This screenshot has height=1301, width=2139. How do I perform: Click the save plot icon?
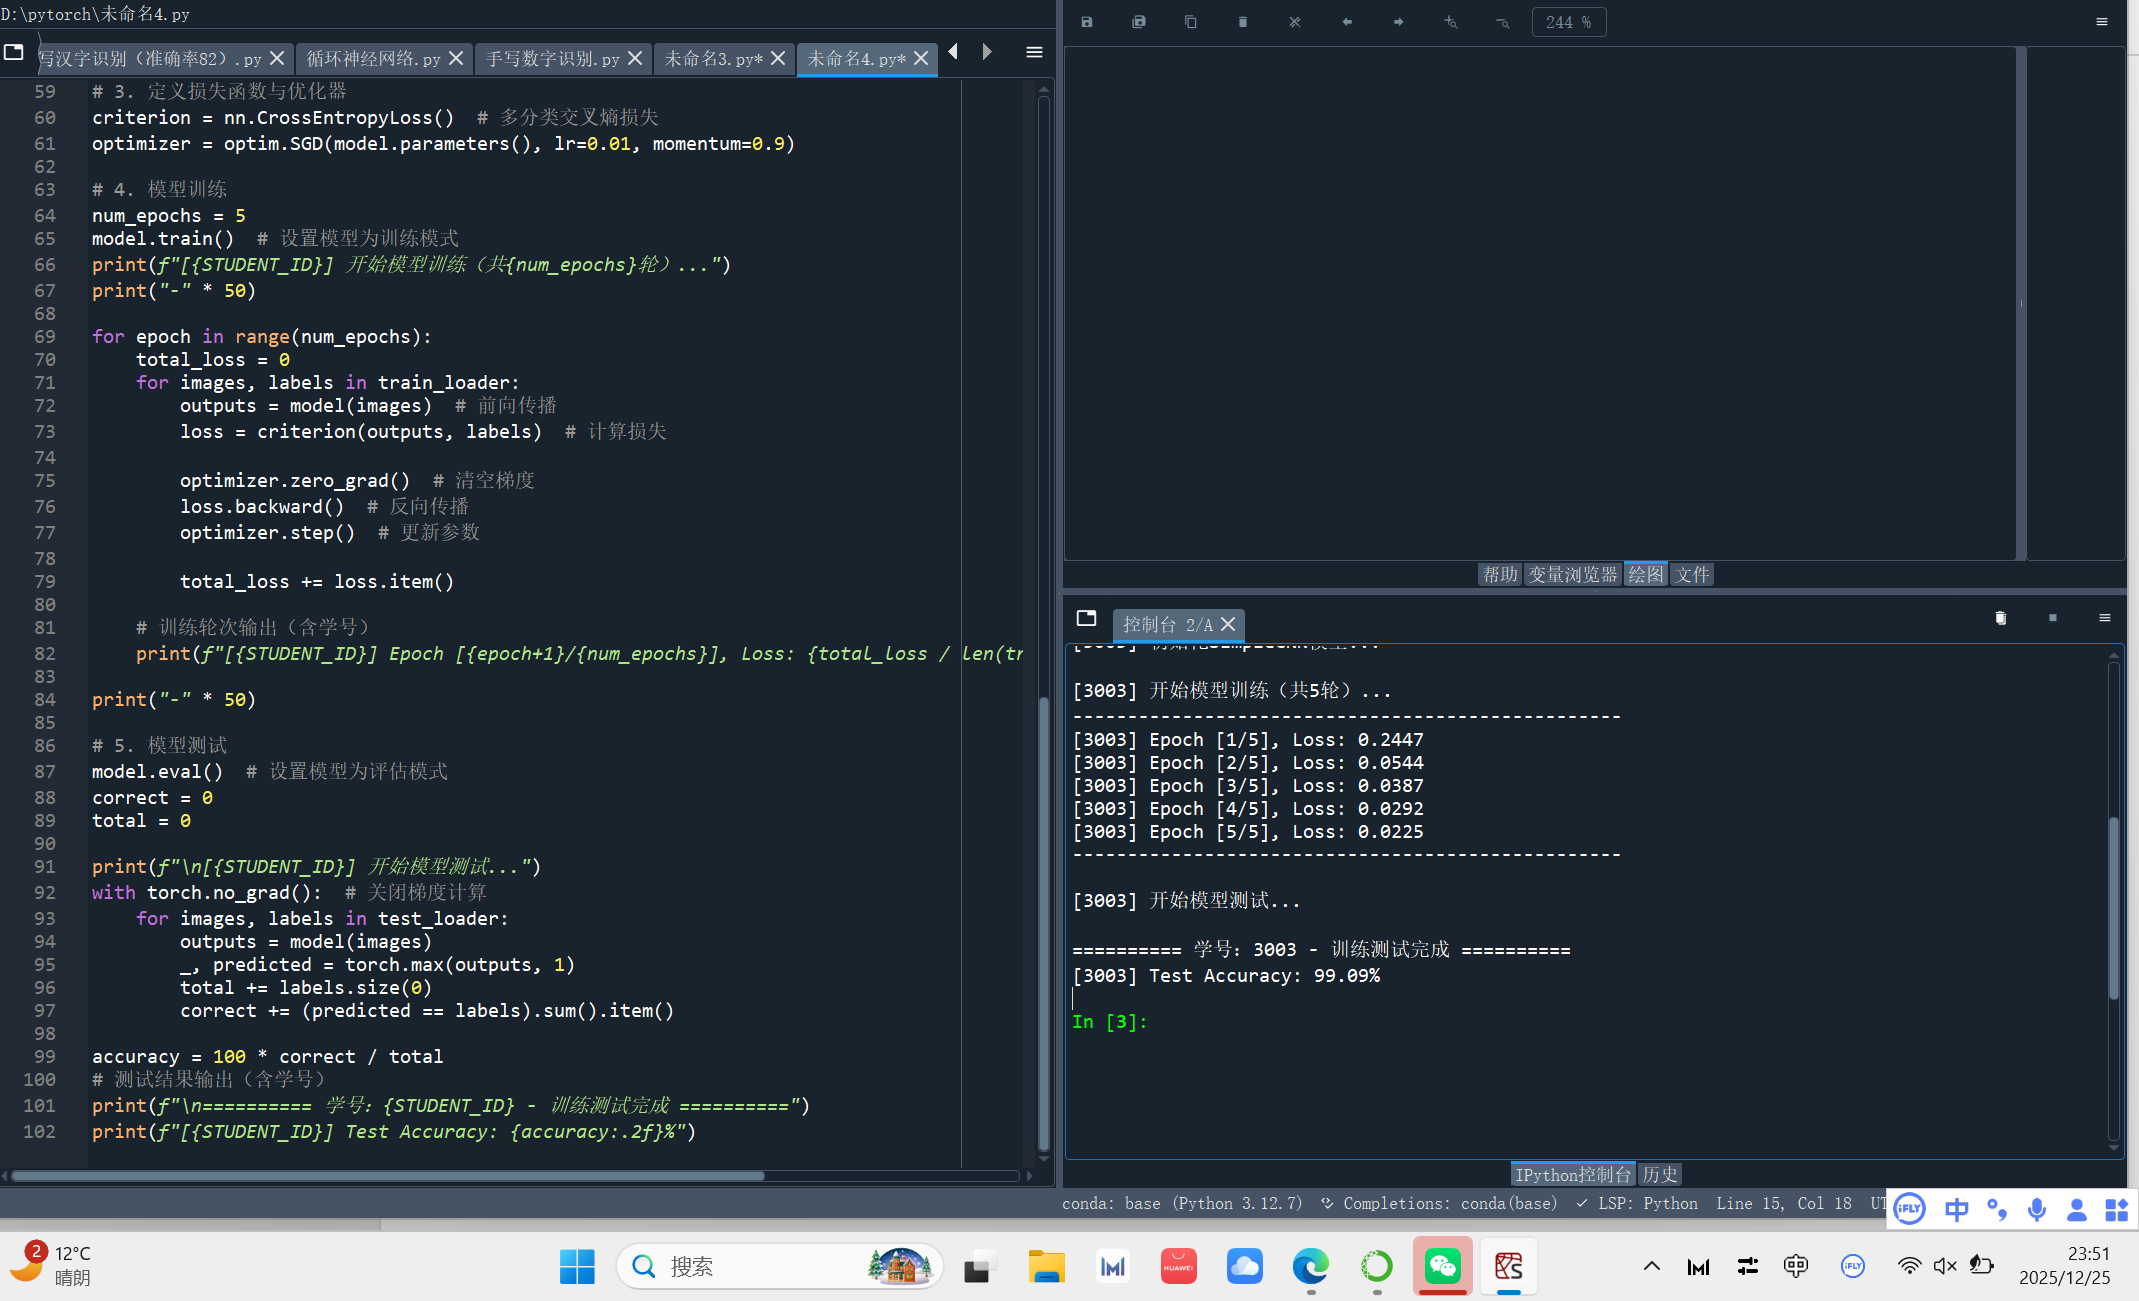1087,22
